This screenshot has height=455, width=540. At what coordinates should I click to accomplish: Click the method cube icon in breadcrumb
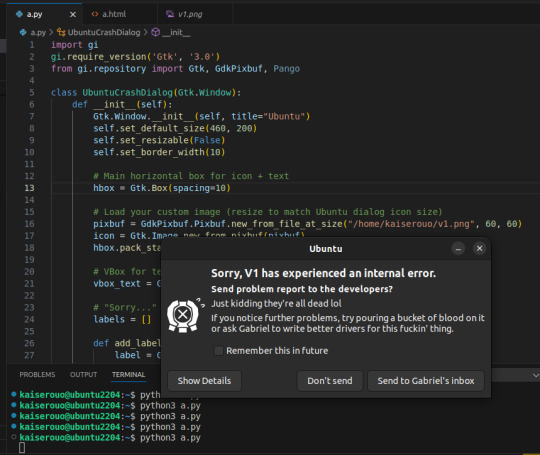[156, 32]
